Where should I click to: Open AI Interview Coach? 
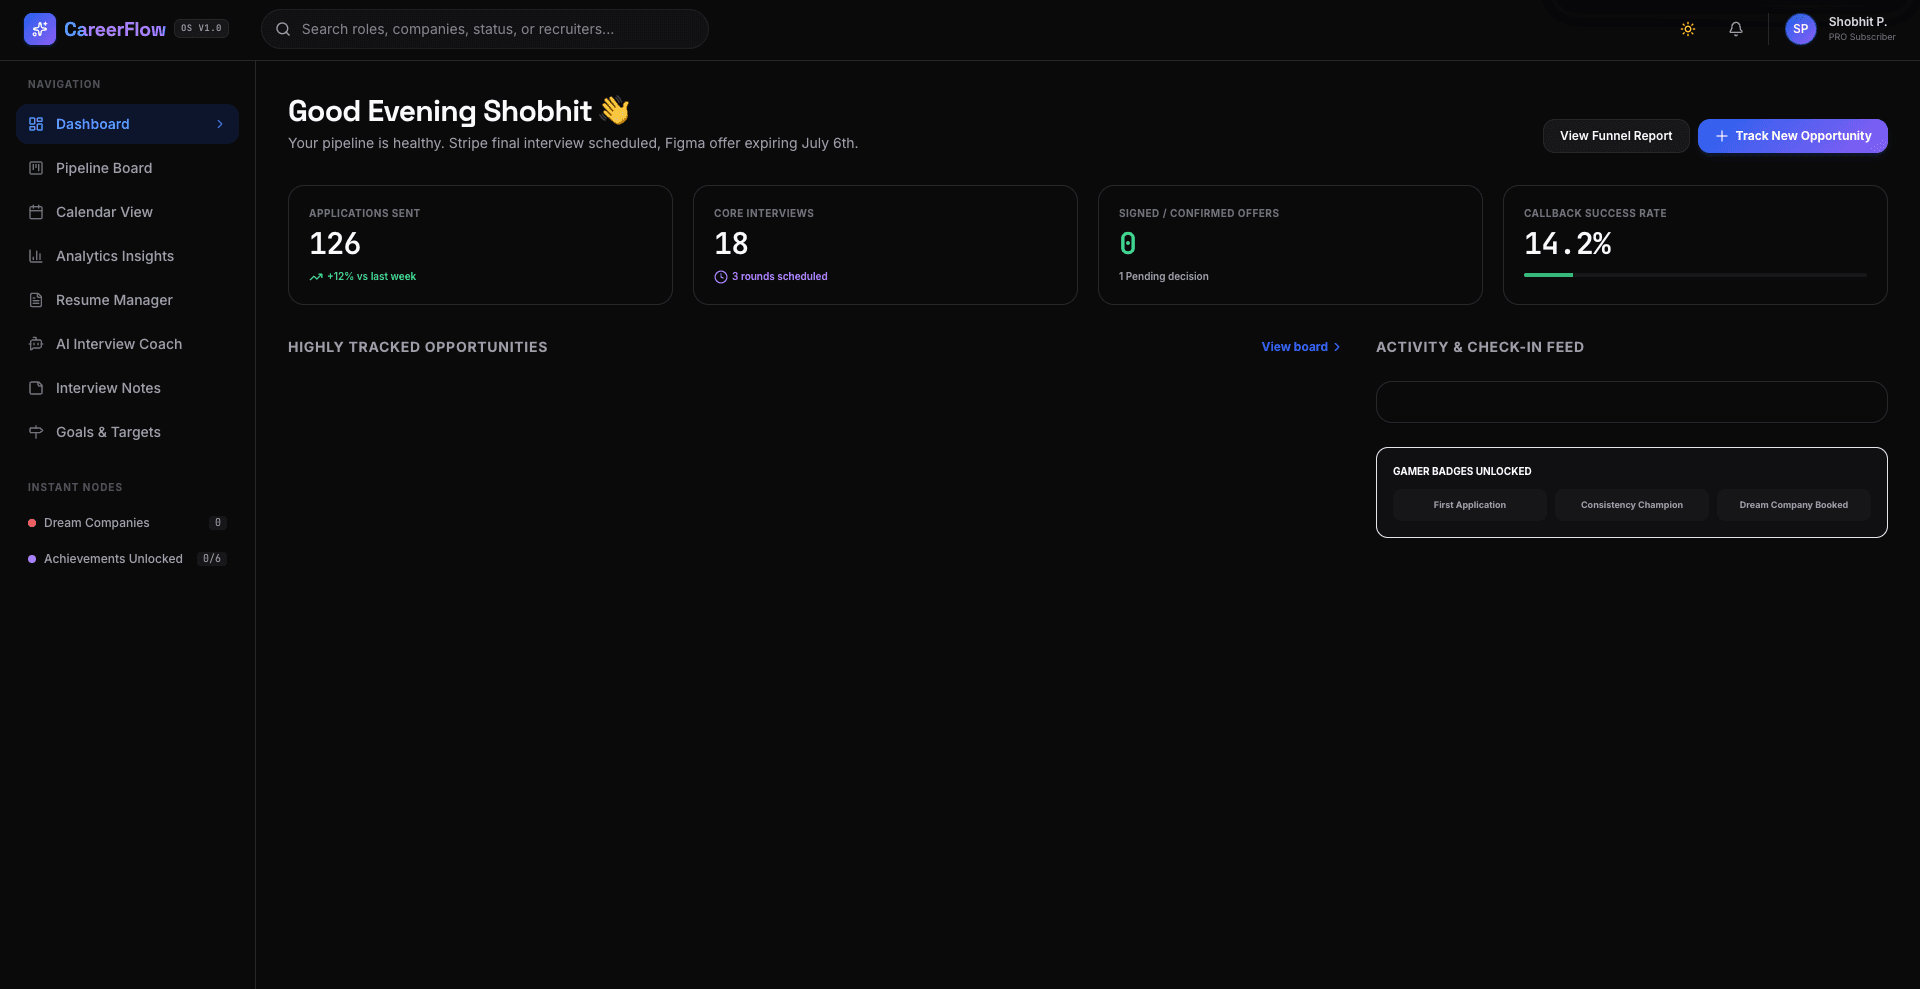(127, 344)
